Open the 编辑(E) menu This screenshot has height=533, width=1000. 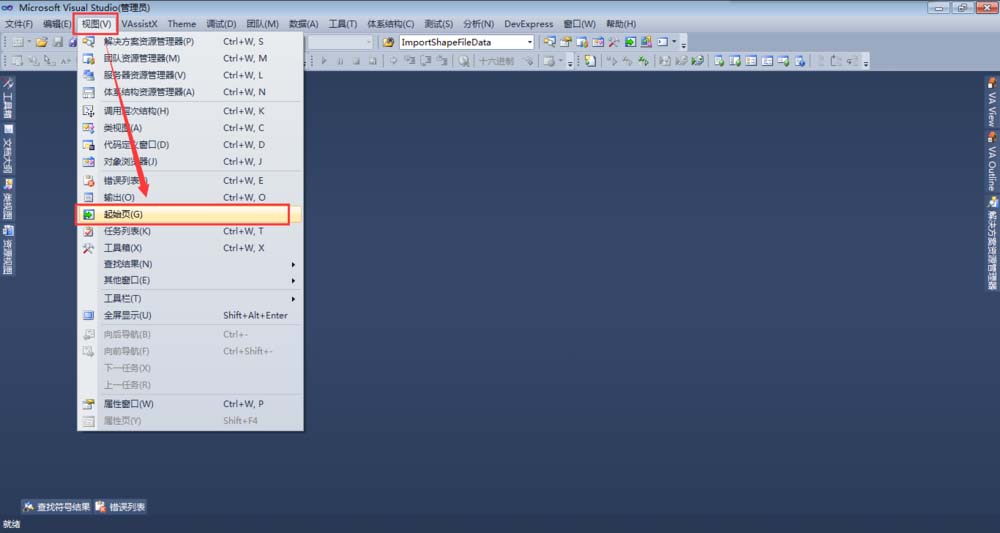click(57, 24)
